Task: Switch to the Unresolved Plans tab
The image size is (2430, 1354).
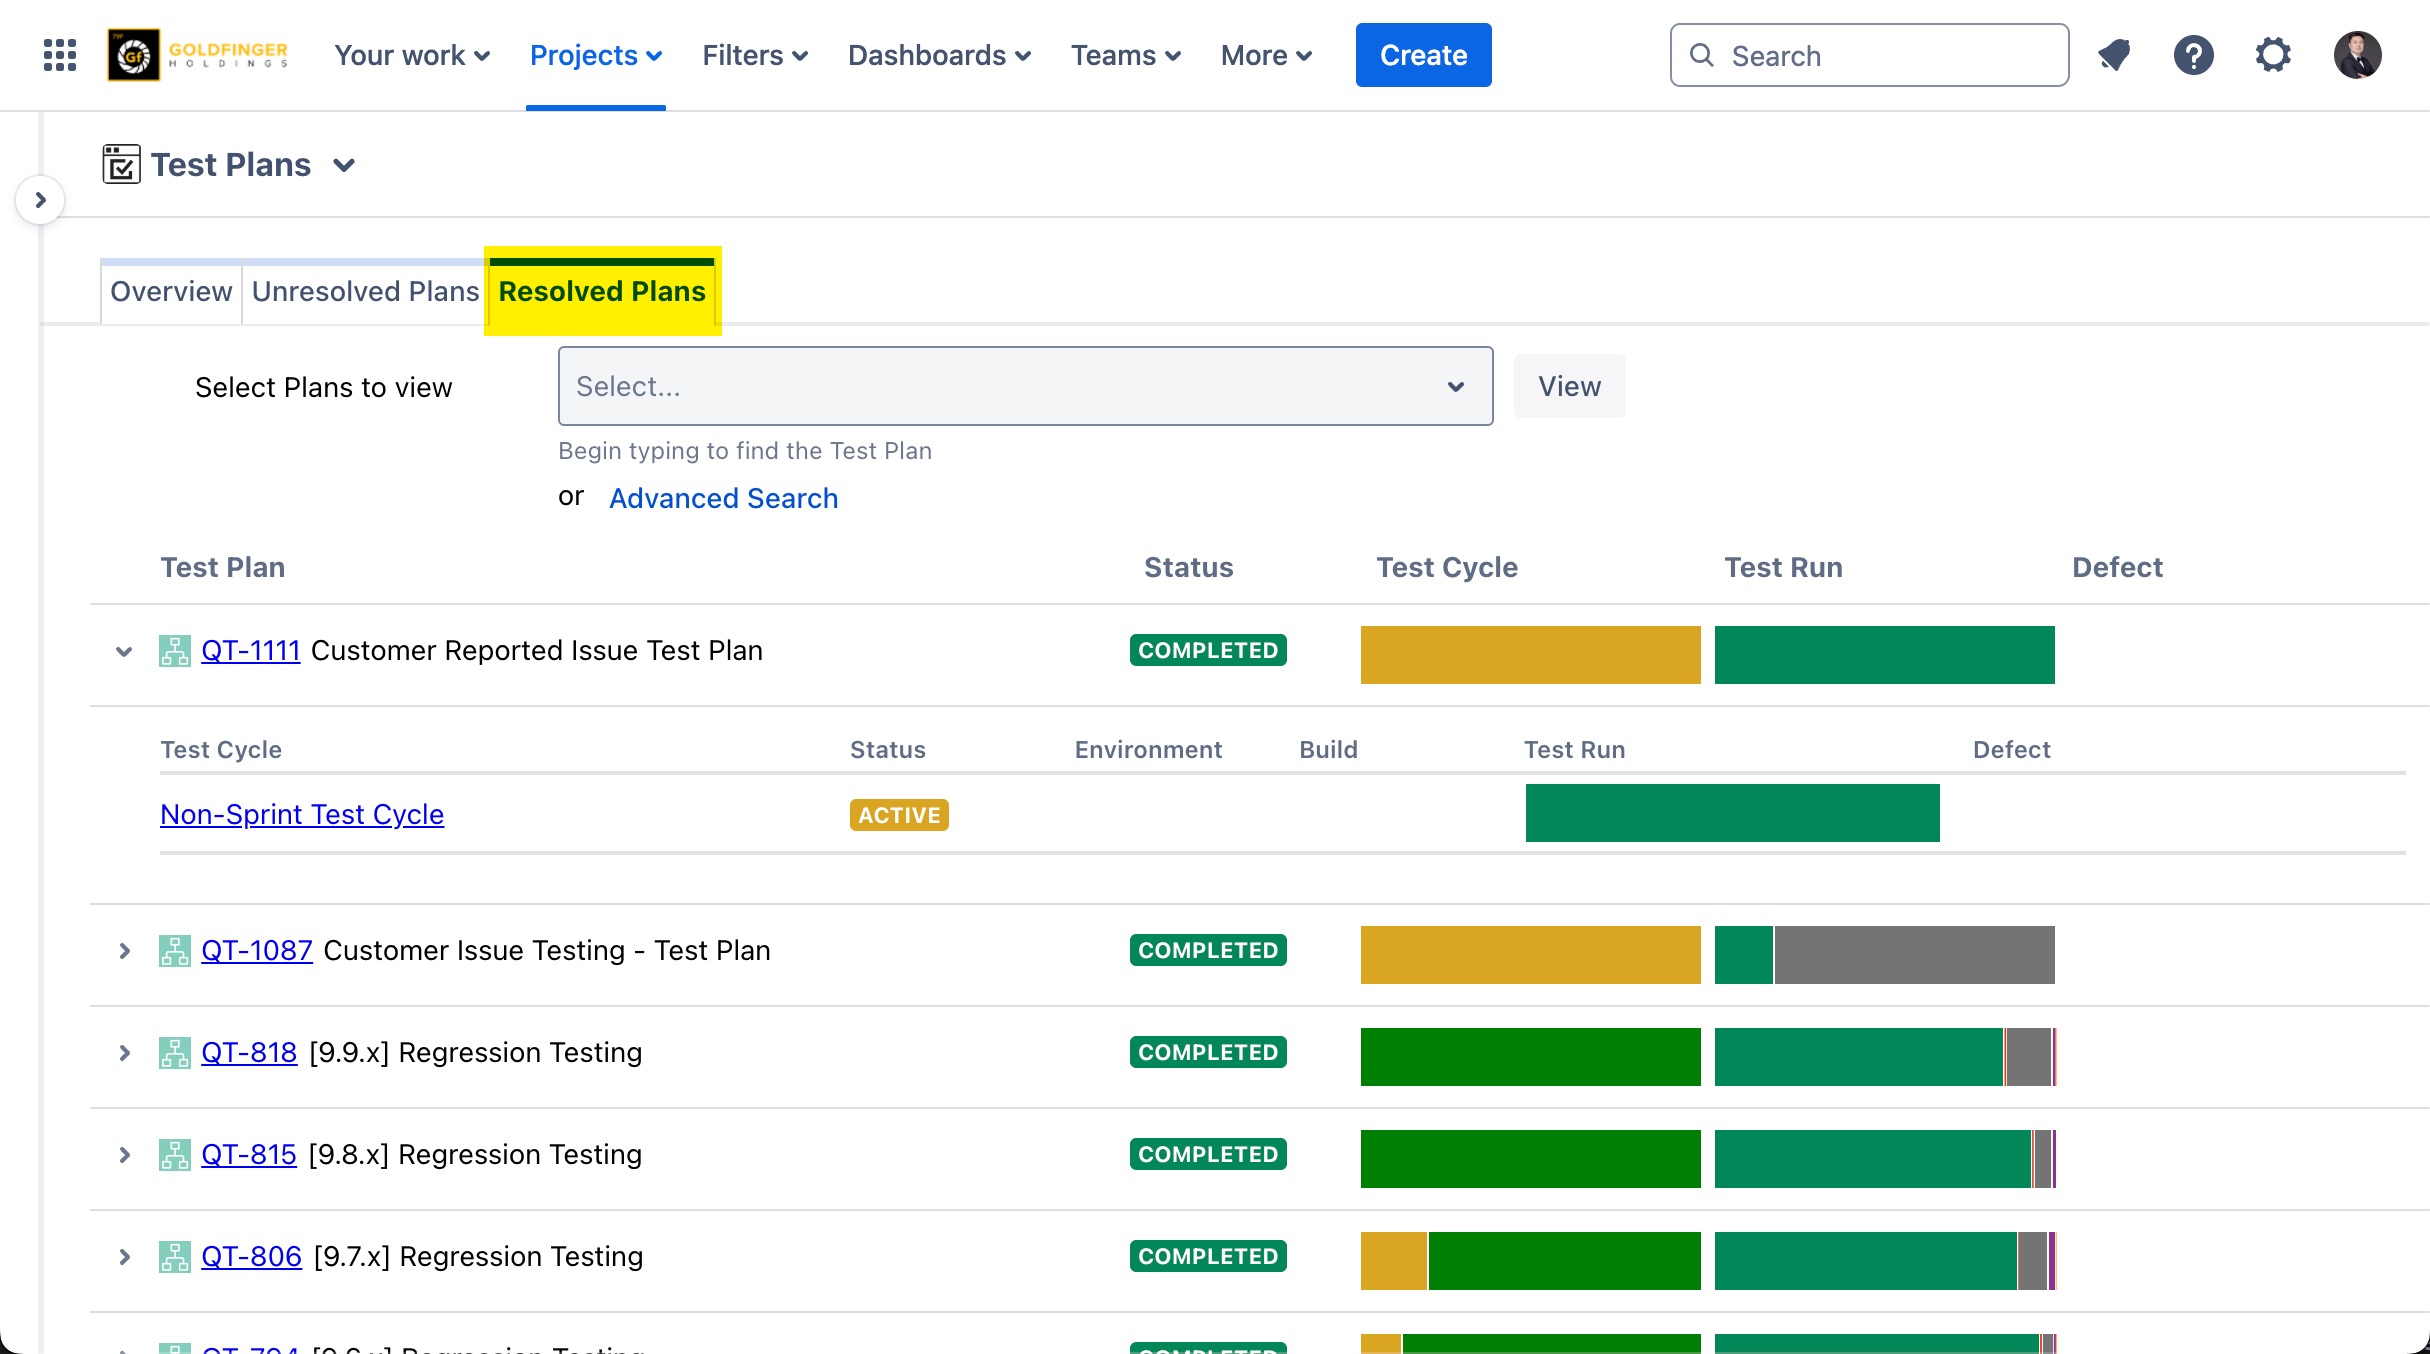Action: point(365,291)
